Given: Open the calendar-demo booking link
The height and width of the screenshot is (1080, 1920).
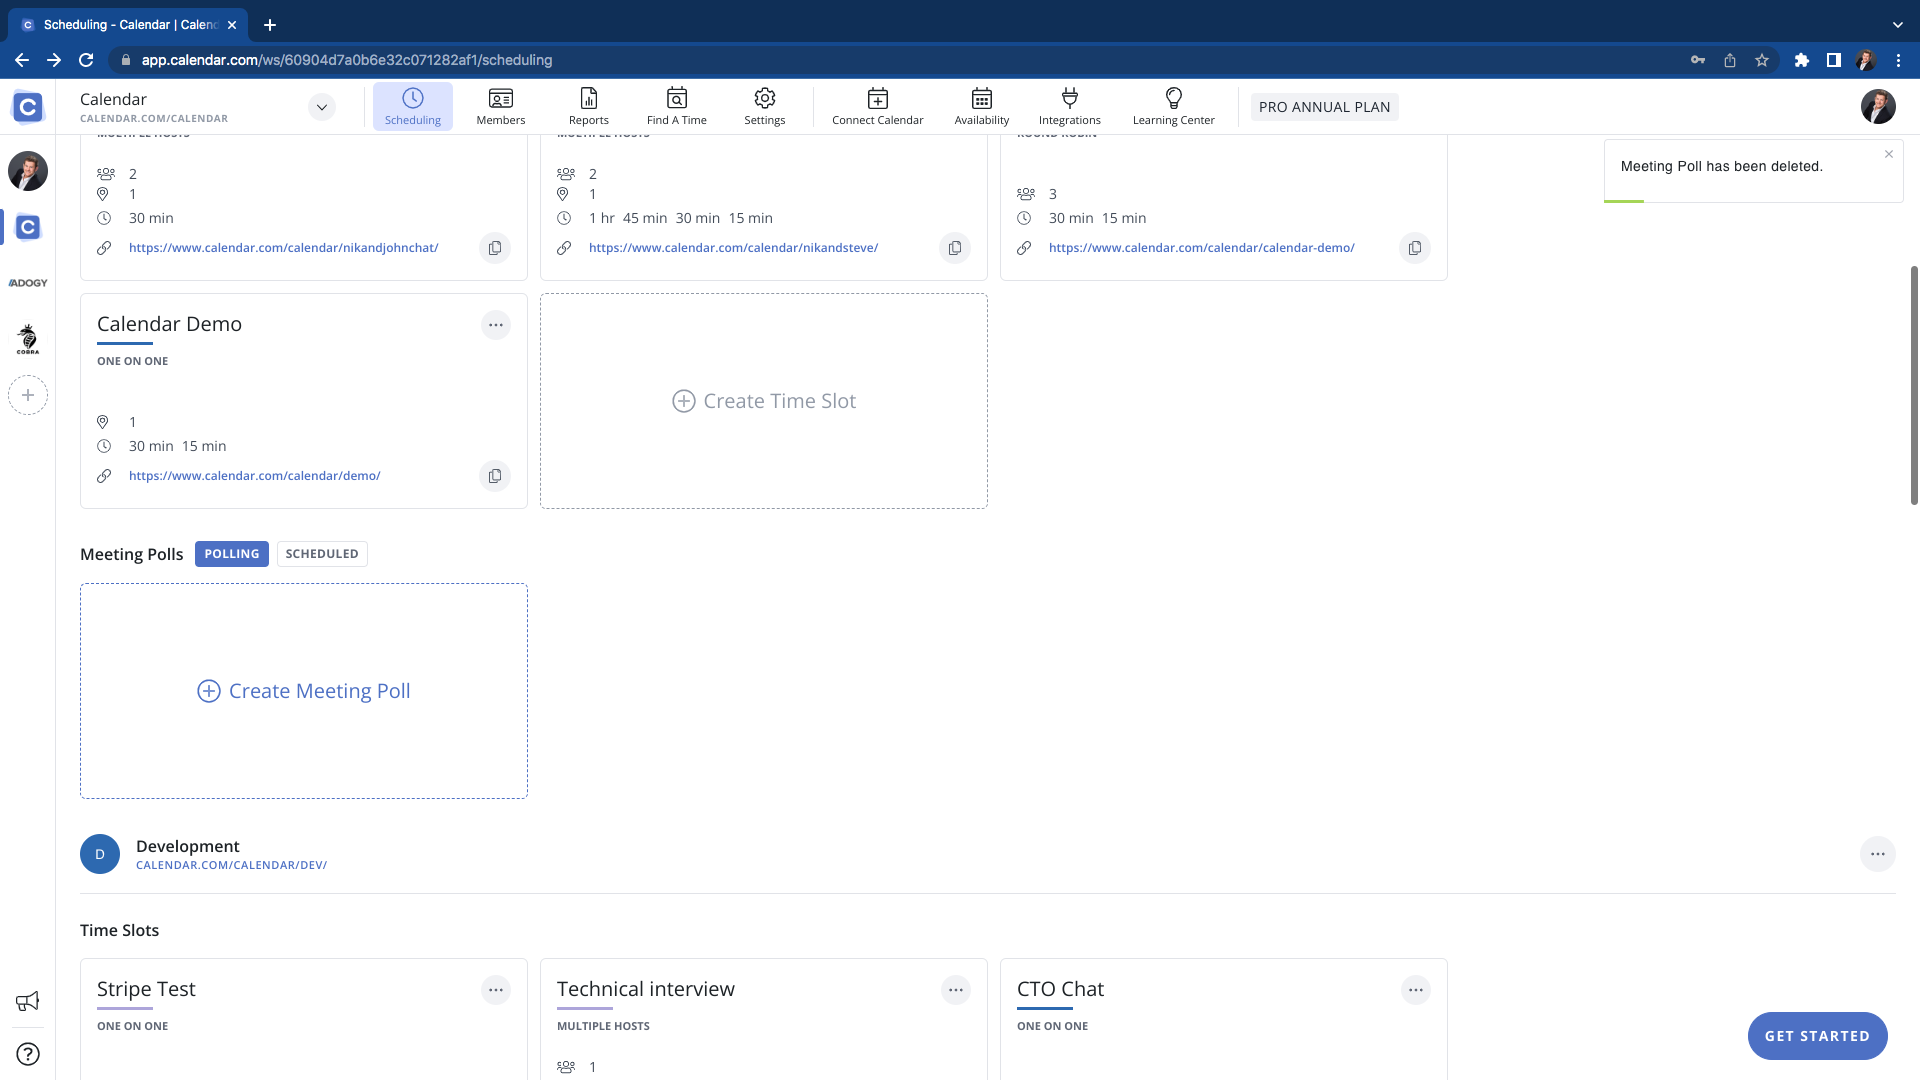Looking at the screenshot, I should pyautogui.click(x=1201, y=248).
